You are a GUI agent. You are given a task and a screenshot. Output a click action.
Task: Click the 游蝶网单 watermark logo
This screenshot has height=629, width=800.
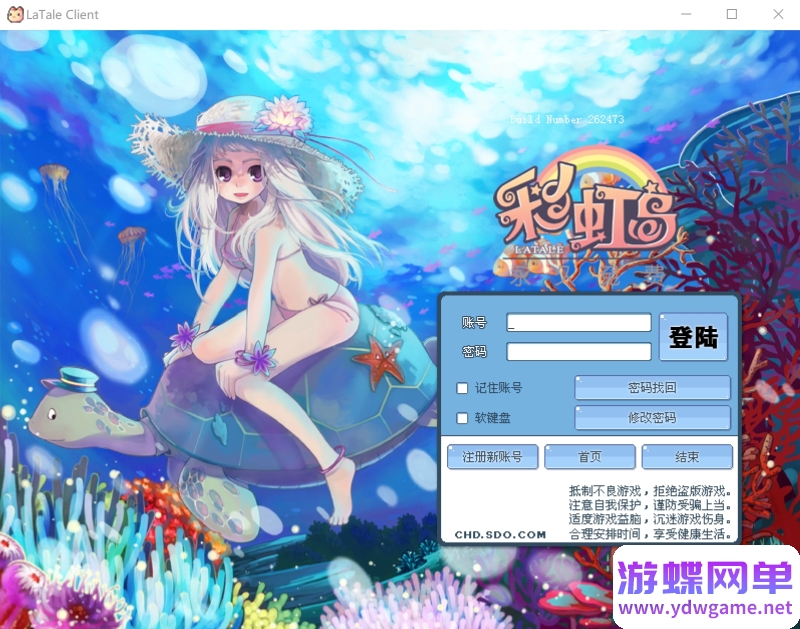pyautogui.click(x=706, y=586)
